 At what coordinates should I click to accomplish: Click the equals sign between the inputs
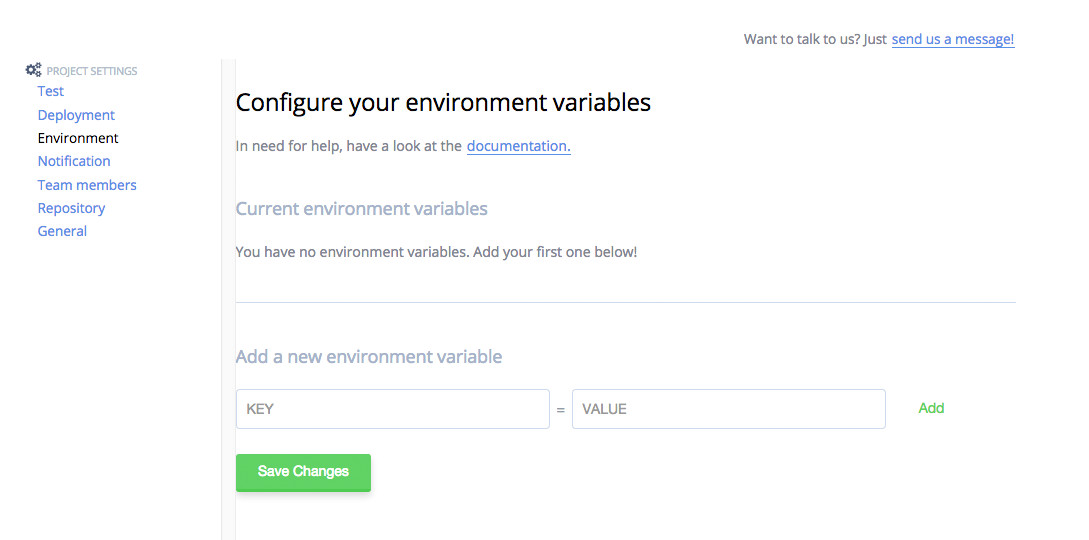tap(561, 410)
